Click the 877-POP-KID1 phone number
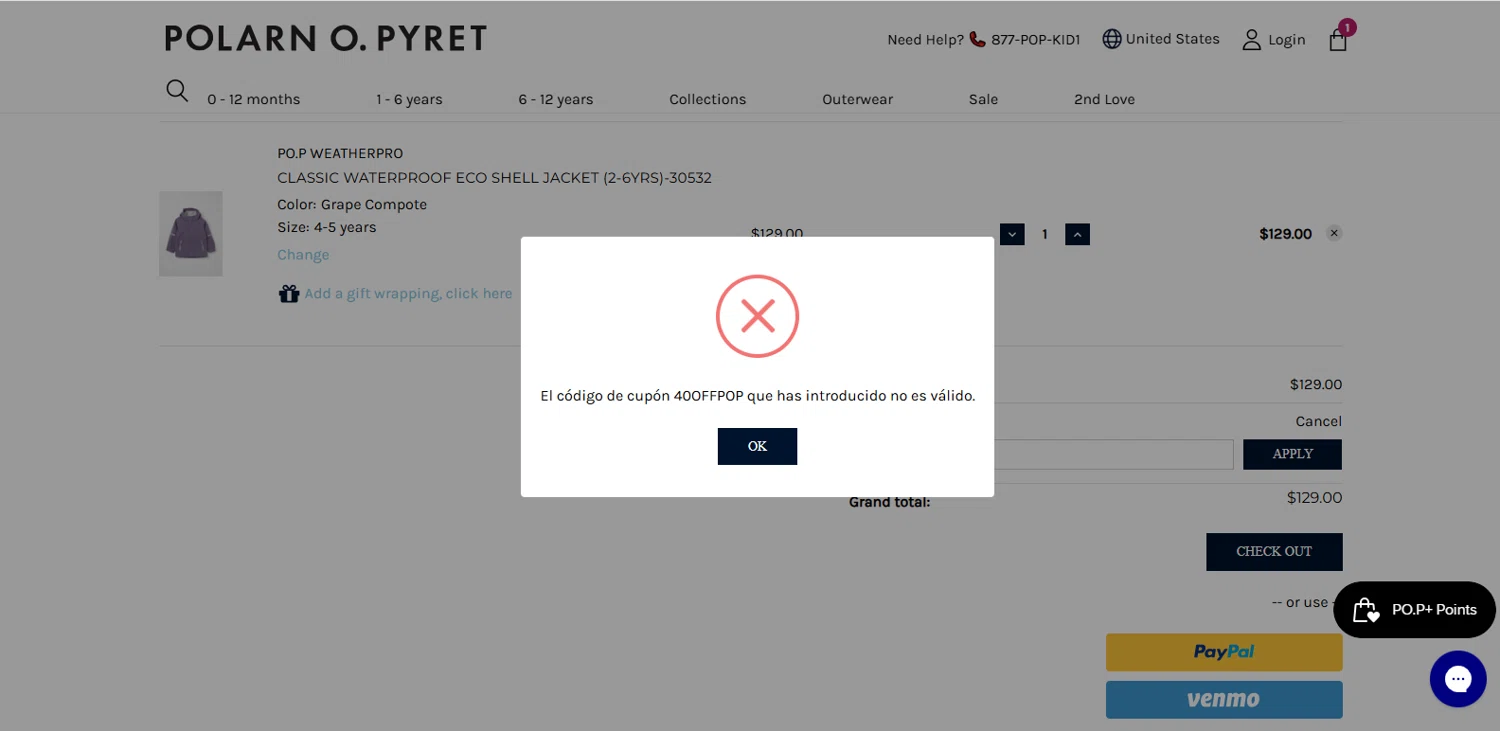 point(1036,40)
